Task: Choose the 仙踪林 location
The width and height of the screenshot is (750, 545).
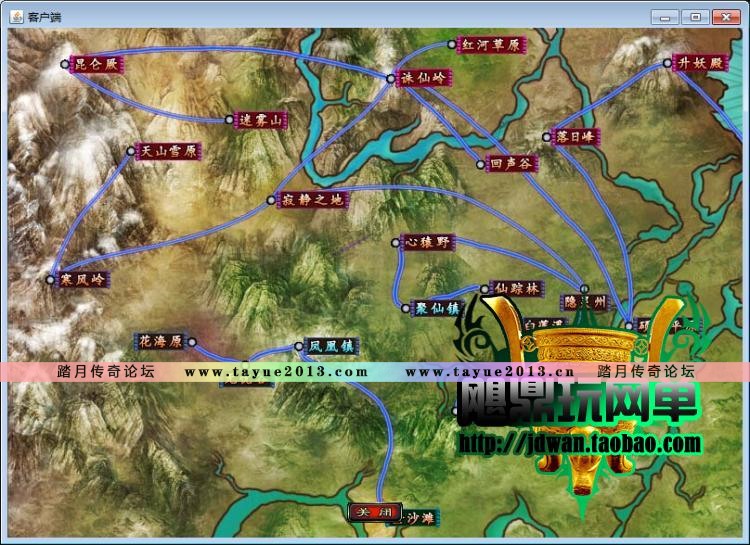Action: click(x=515, y=288)
